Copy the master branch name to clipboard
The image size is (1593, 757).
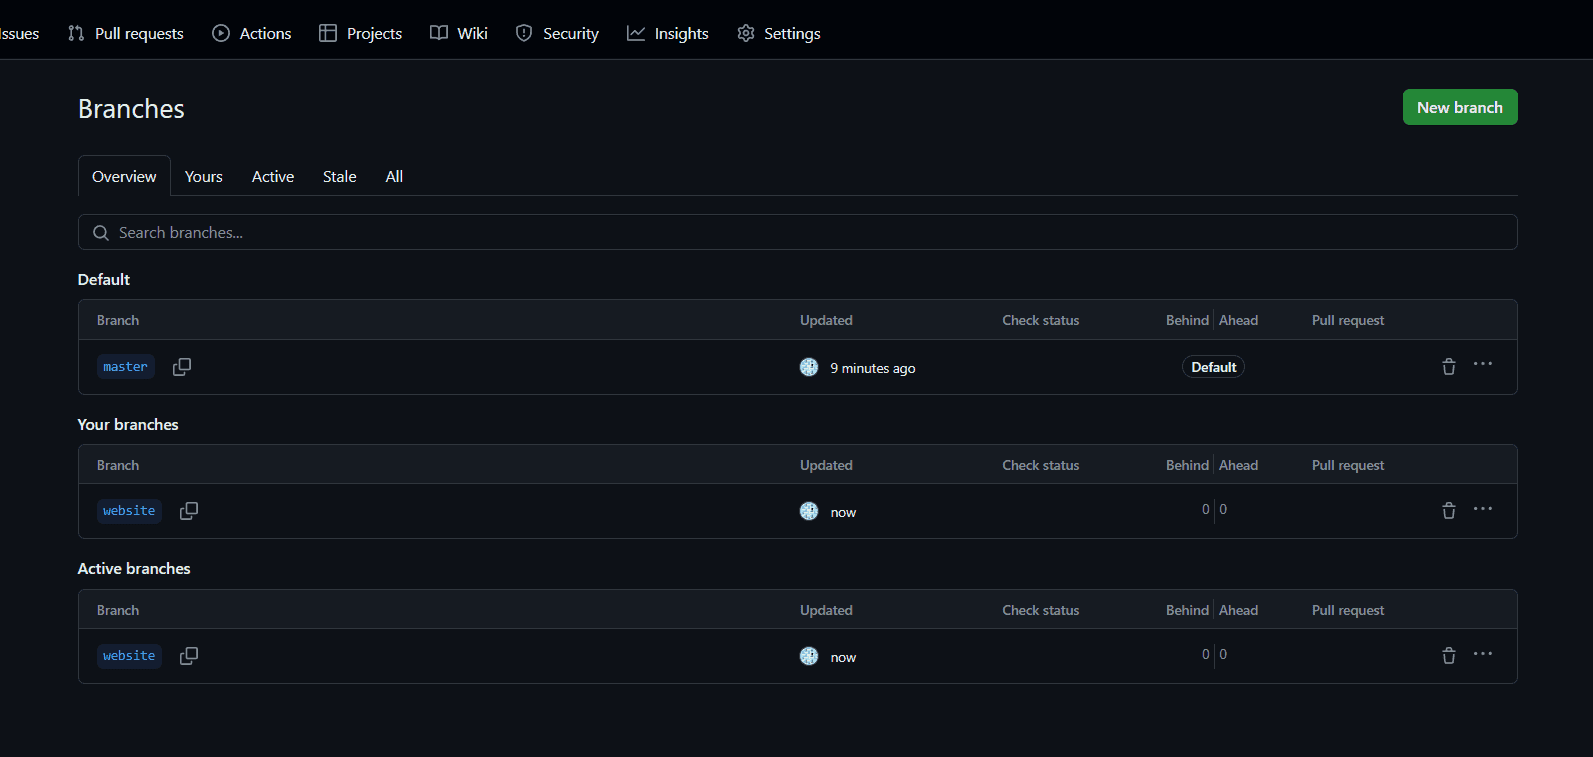point(182,367)
